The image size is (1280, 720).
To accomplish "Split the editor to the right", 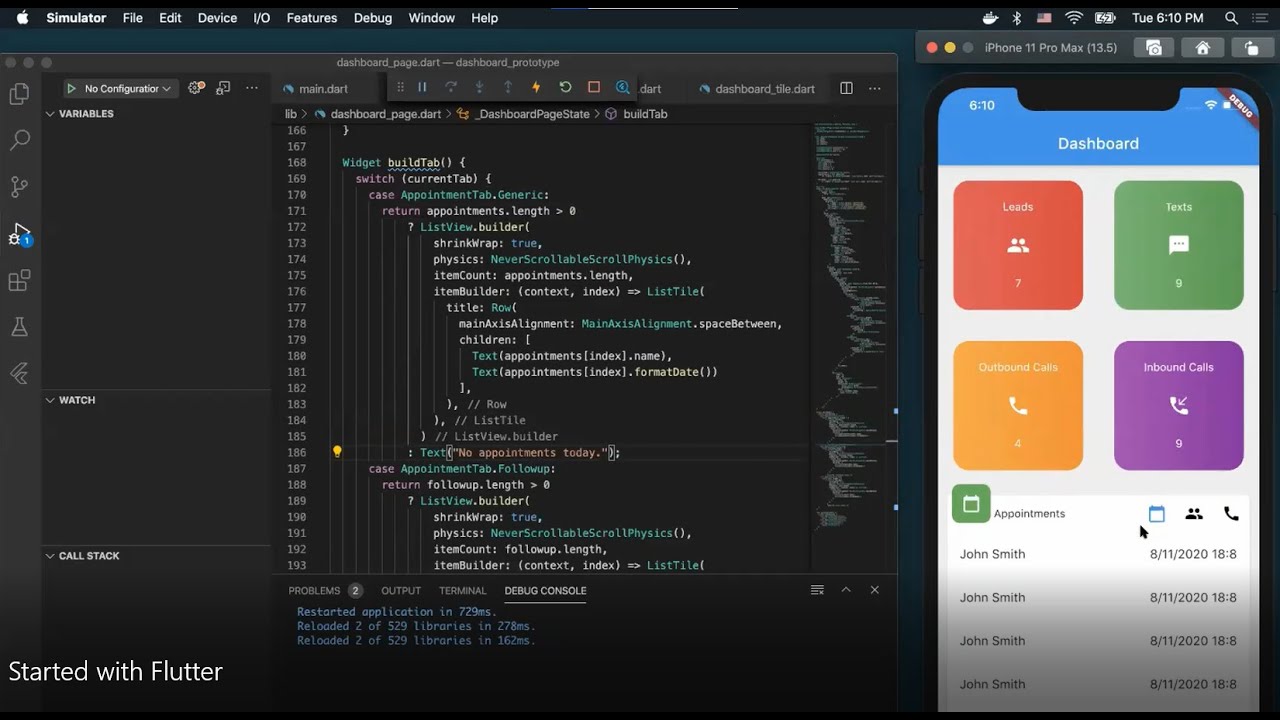I will 846,88.
